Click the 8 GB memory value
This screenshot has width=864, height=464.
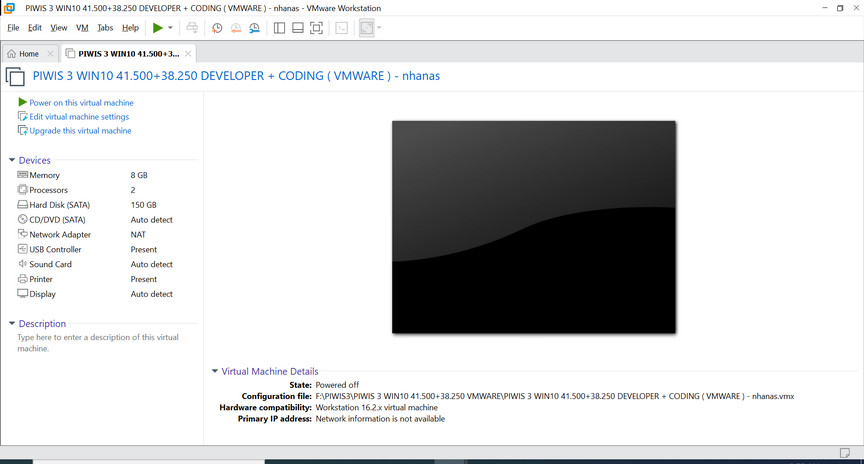click(139, 175)
